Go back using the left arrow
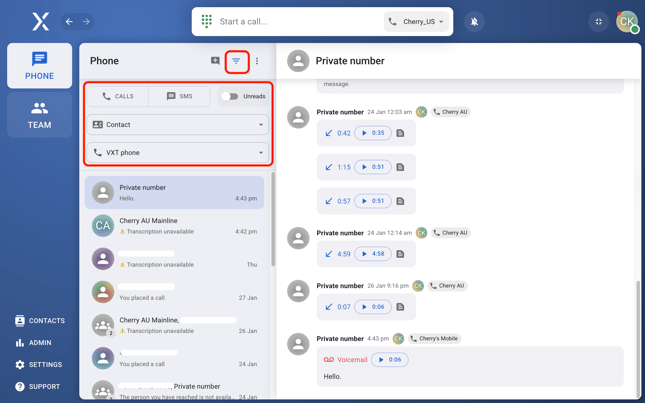Image resolution: width=645 pixels, height=403 pixels. click(69, 21)
